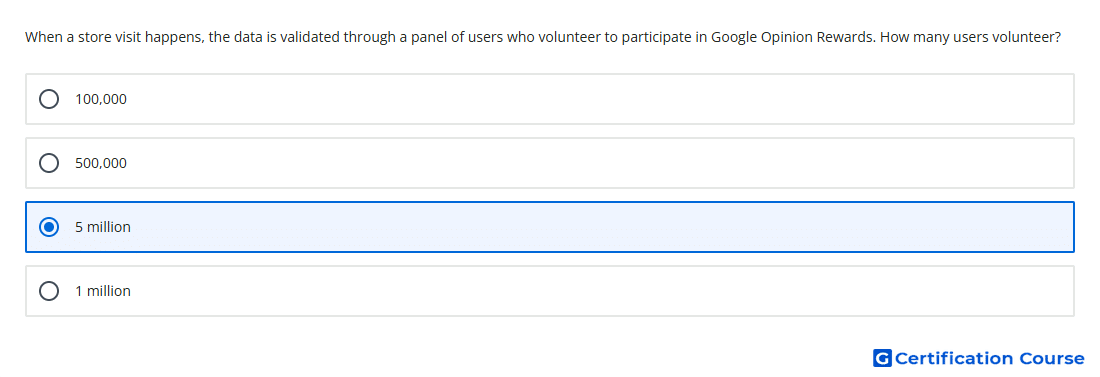Click the "5 million" answer label text
This screenshot has width=1100, height=377.
tap(103, 227)
